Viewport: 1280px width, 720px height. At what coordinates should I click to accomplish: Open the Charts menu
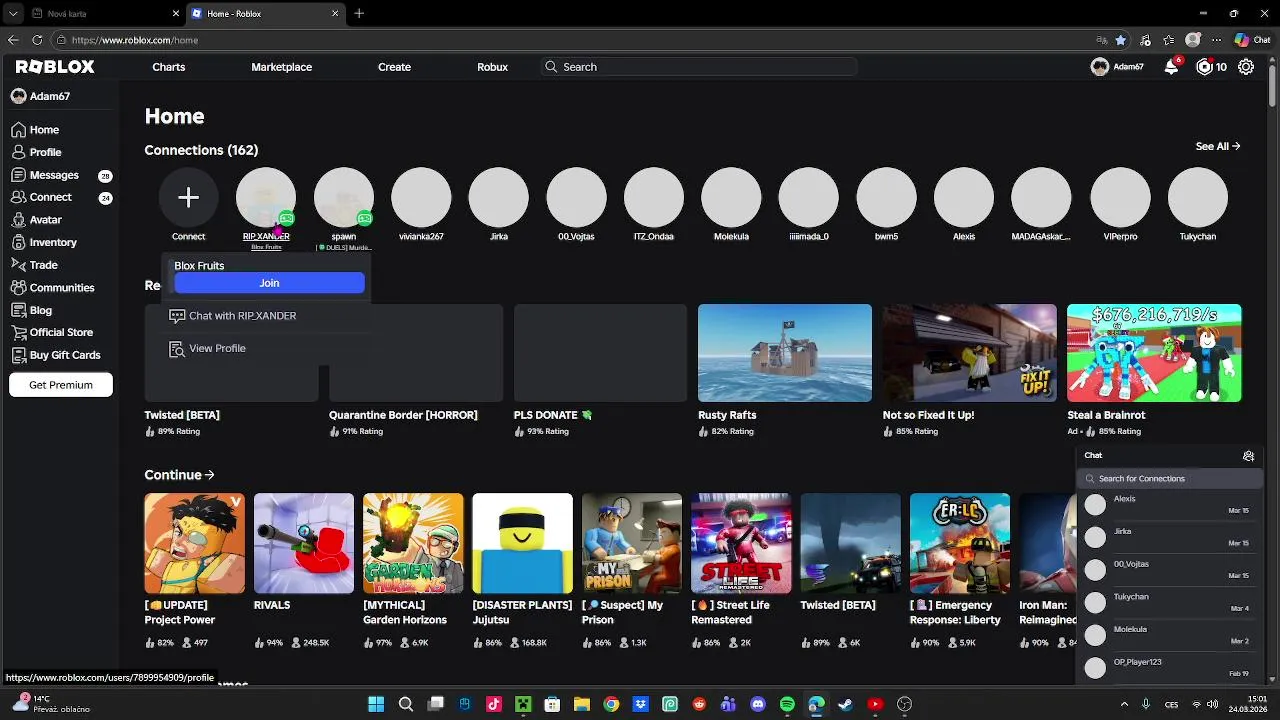pos(168,67)
